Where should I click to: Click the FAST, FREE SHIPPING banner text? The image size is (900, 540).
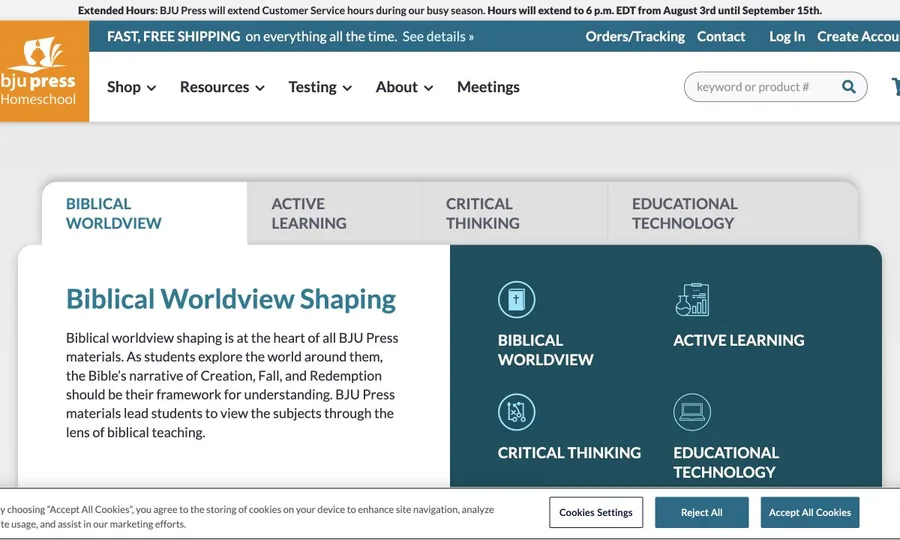coord(173,37)
